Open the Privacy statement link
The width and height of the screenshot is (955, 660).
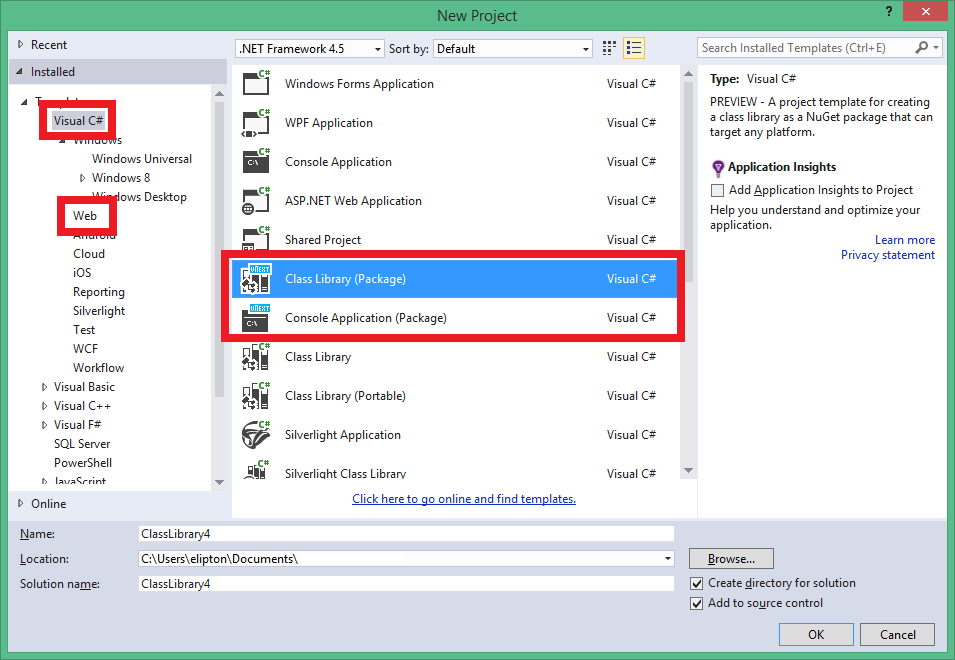coord(887,255)
